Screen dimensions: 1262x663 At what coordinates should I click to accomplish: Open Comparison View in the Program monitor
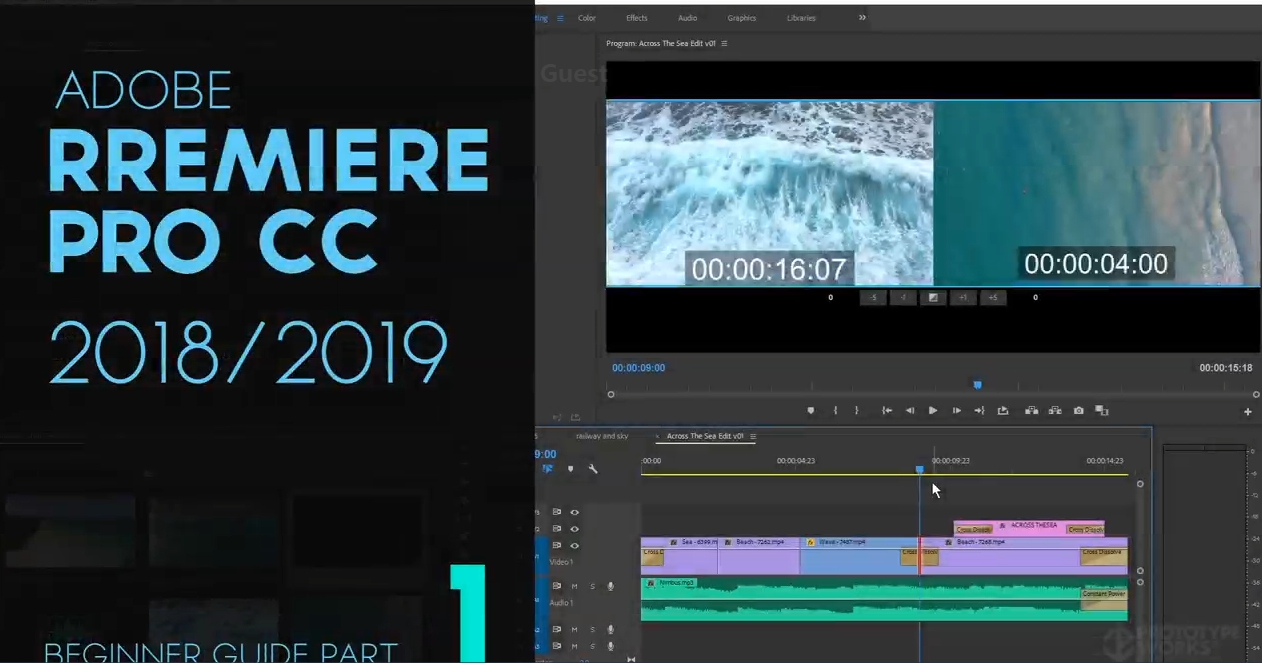(1102, 410)
